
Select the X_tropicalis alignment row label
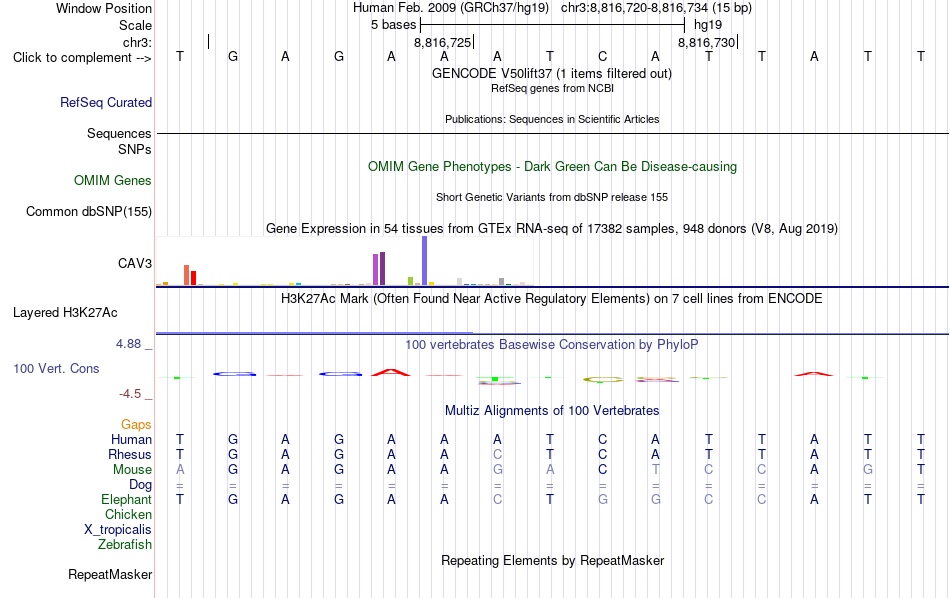click(118, 530)
